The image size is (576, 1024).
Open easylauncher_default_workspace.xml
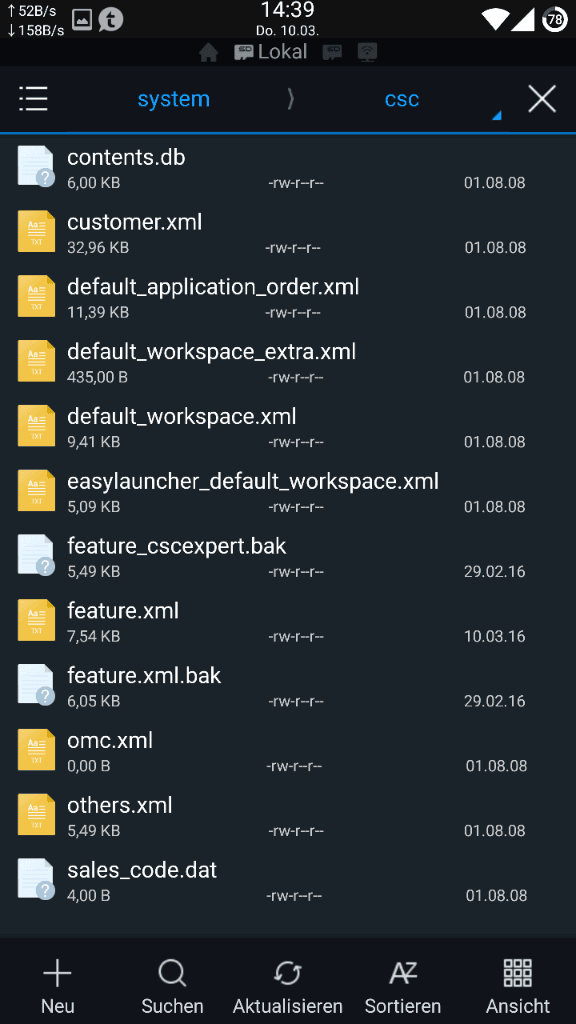pyautogui.click(x=288, y=492)
